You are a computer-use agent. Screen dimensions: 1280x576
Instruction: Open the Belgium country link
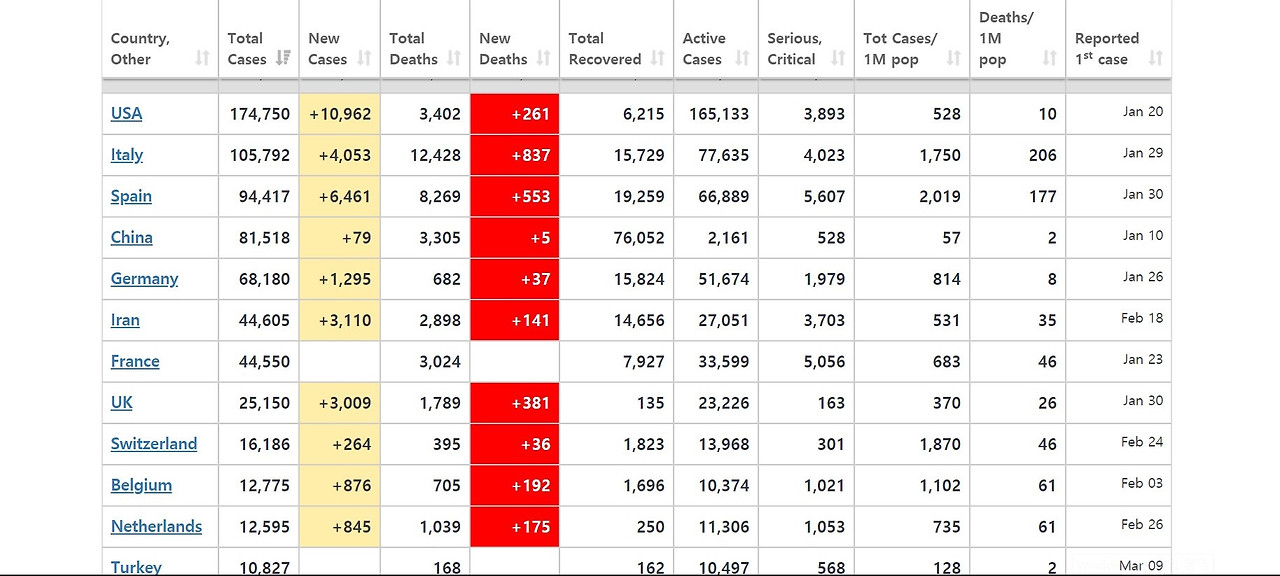141,485
